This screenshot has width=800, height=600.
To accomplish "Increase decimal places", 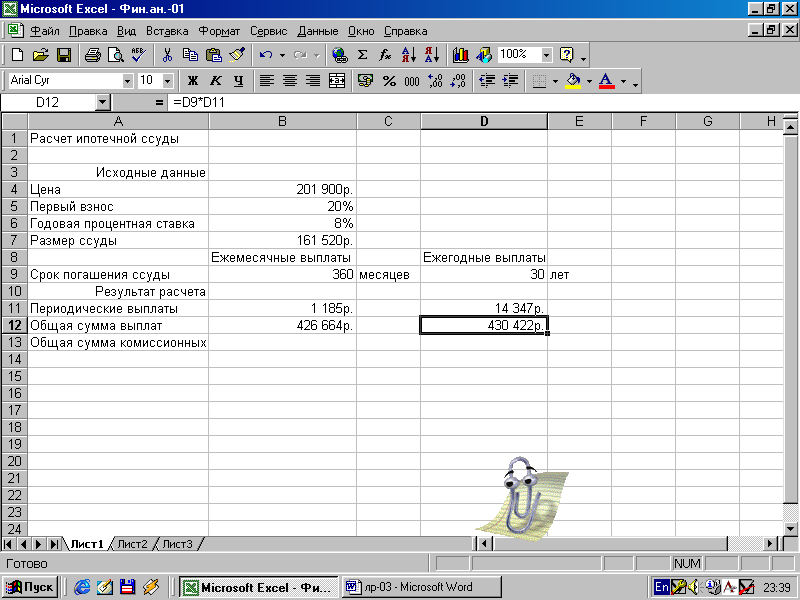I will coord(435,81).
